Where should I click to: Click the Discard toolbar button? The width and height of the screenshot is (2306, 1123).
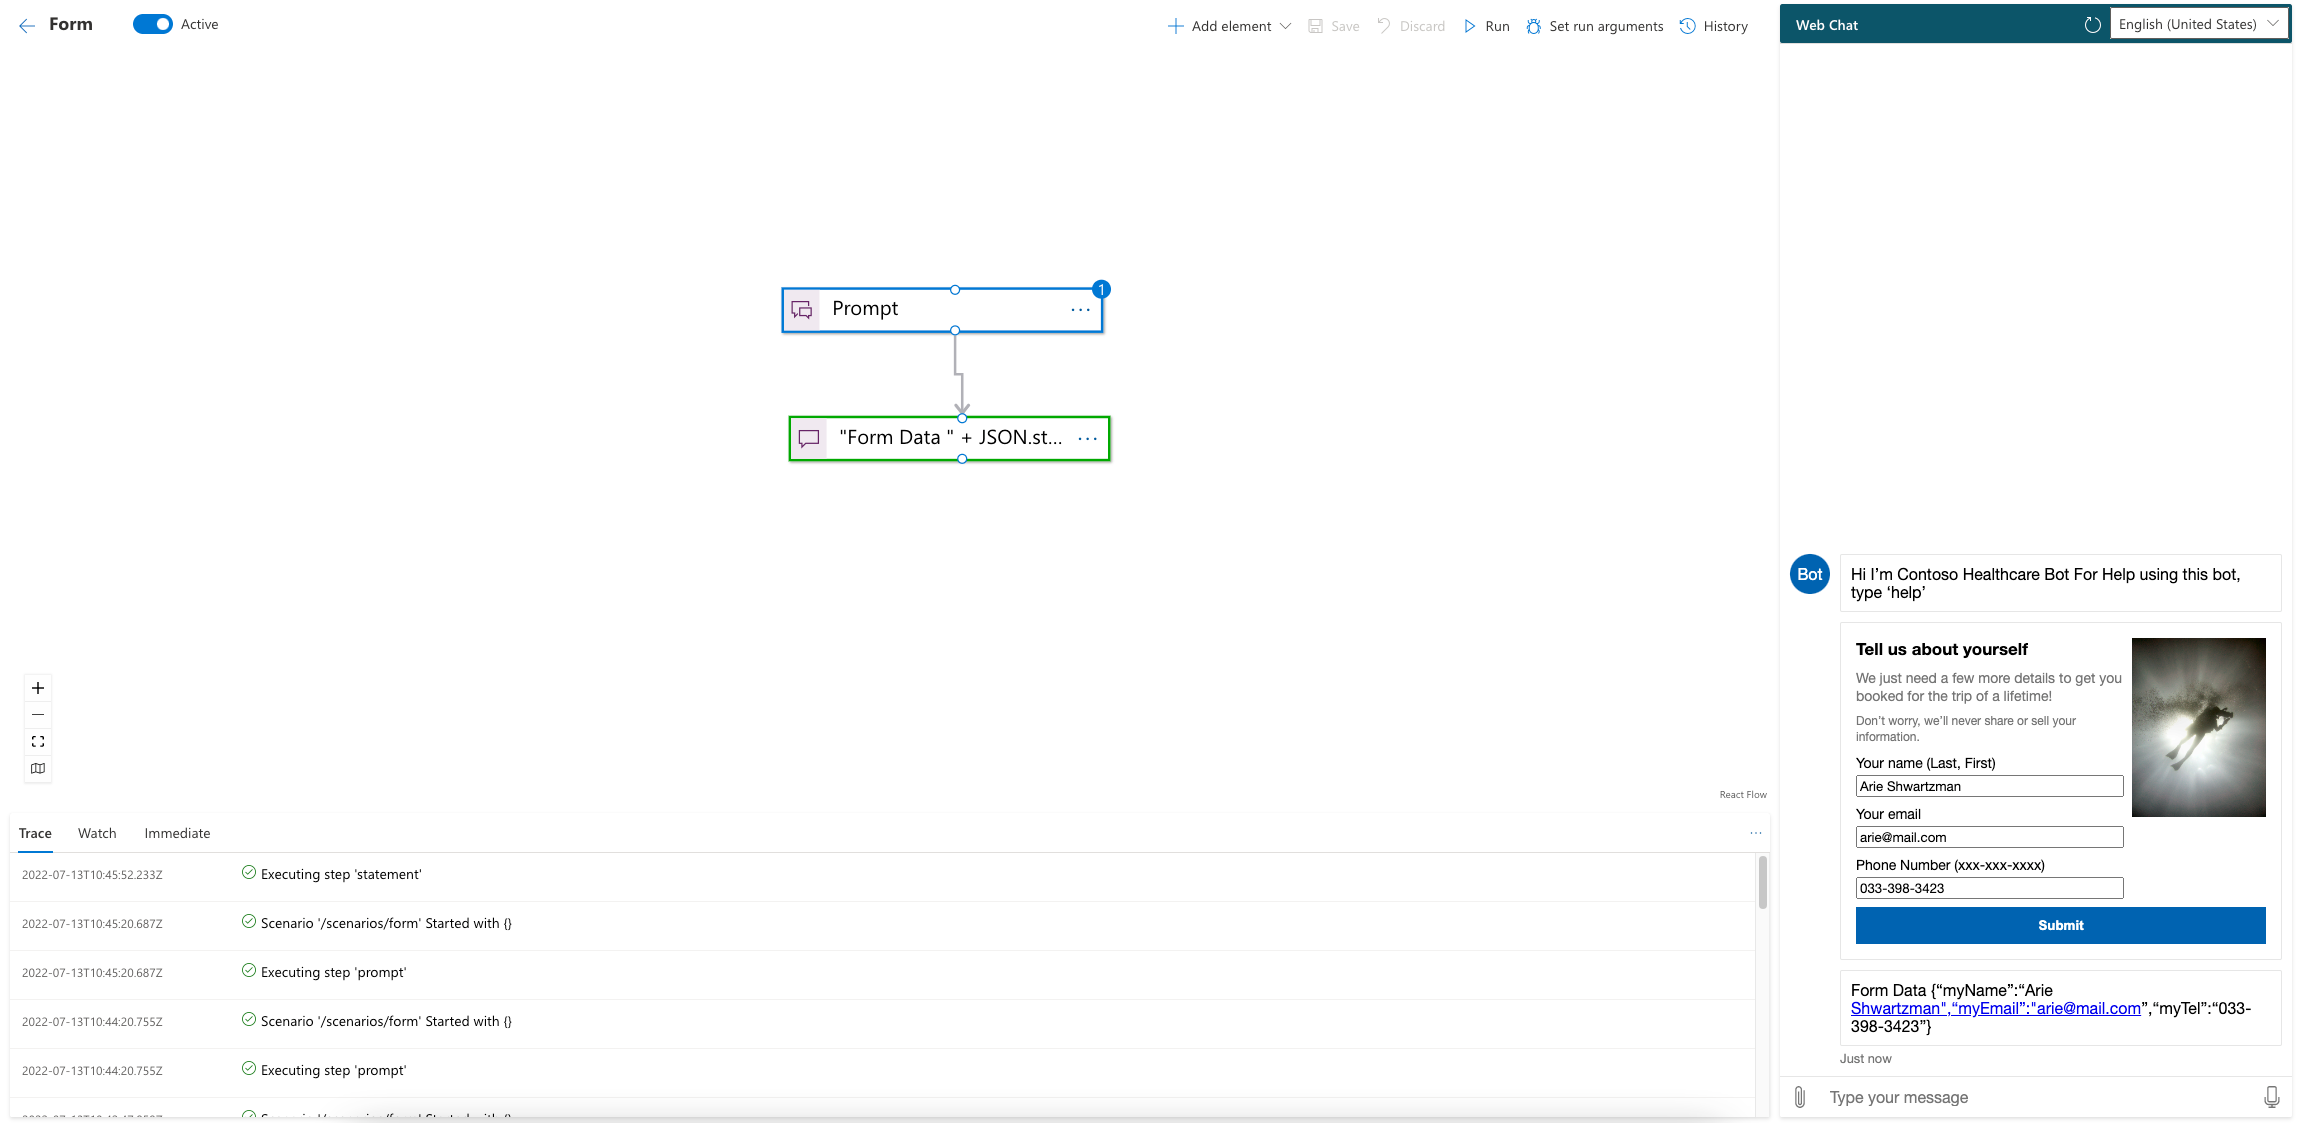(x=1410, y=26)
